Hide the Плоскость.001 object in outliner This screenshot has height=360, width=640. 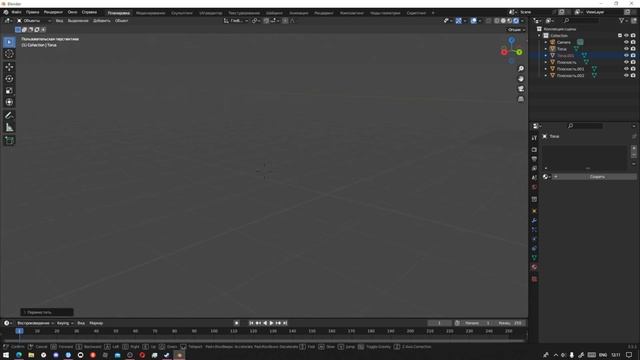point(626,69)
